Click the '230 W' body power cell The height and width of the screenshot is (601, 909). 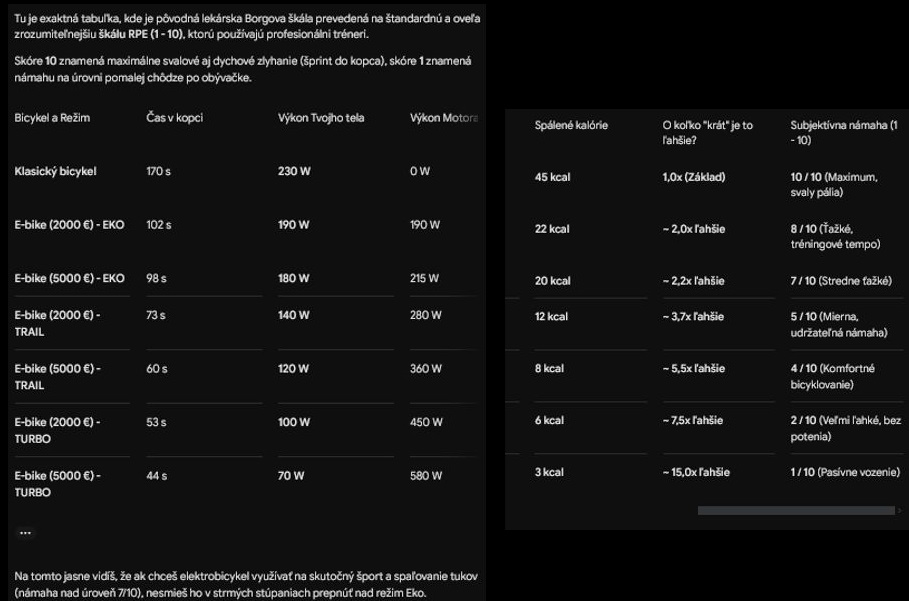point(294,171)
